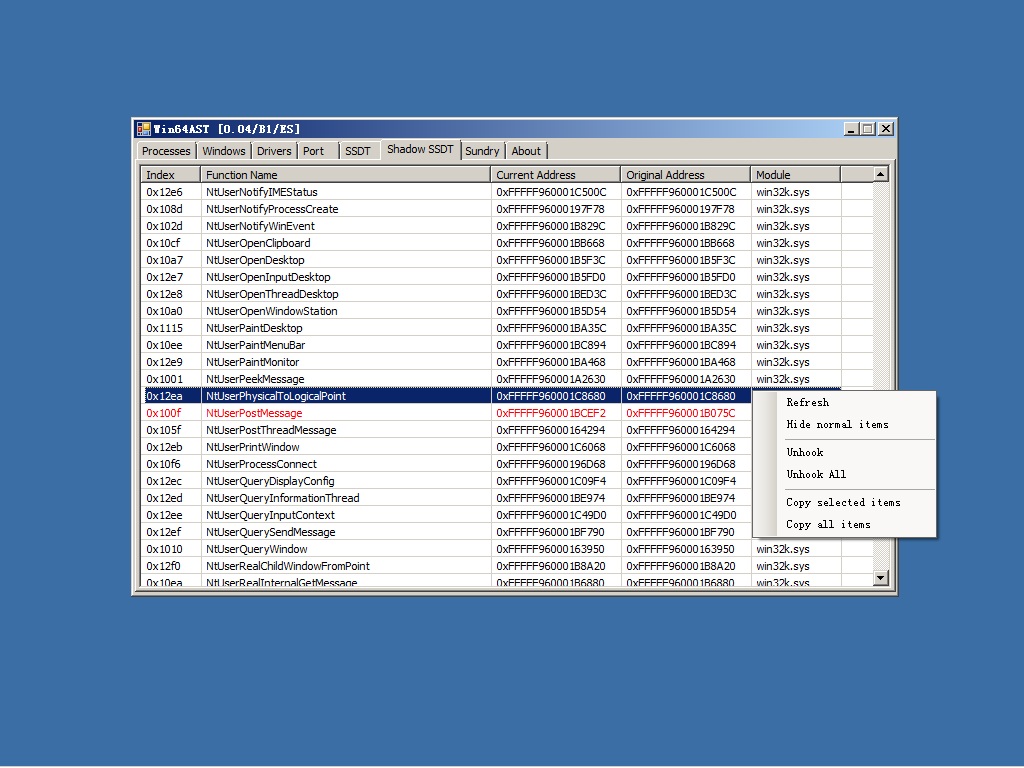Click Copy selected items option
The width and height of the screenshot is (1024, 768).
point(843,502)
